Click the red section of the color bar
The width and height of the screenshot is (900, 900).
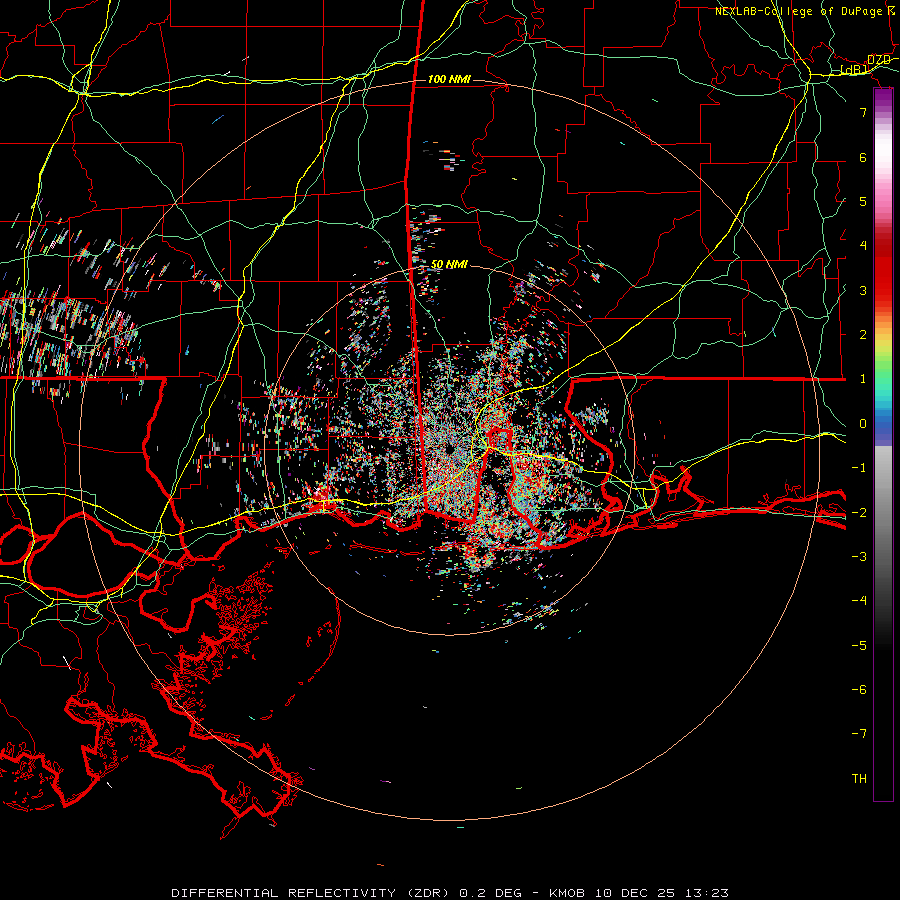click(x=883, y=270)
